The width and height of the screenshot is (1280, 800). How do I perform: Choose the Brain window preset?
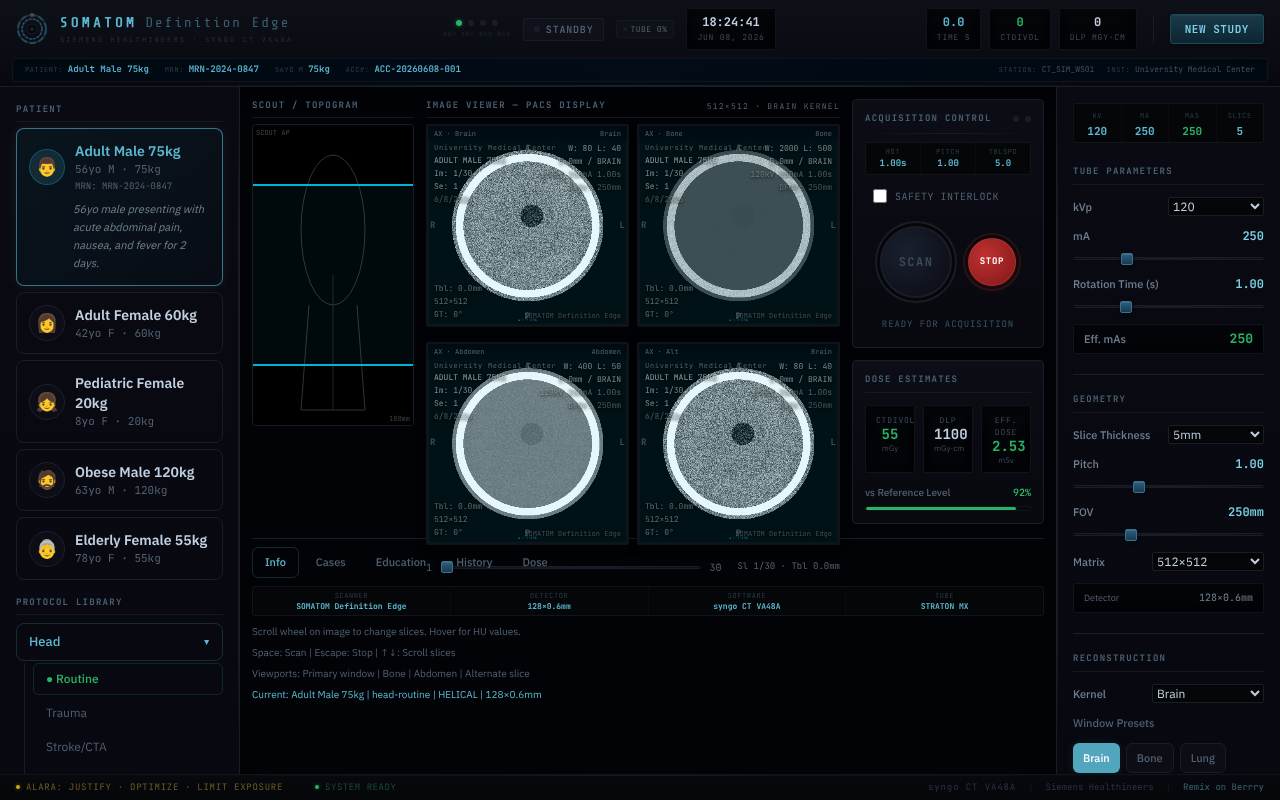1096,758
